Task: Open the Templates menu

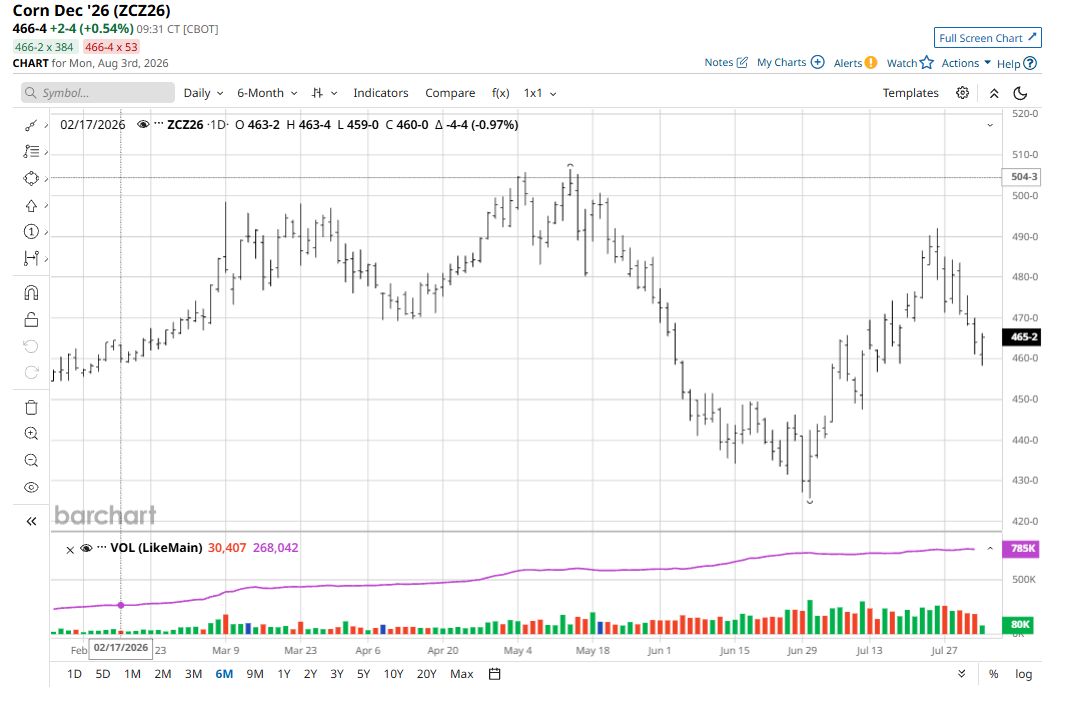Action: (x=910, y=93)
